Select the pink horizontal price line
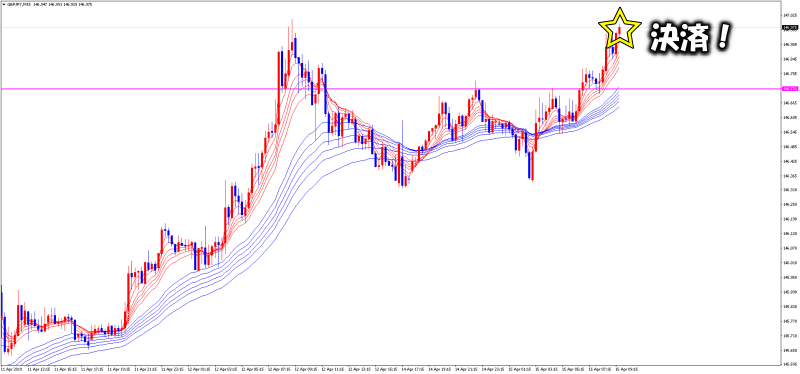 pyautogui.click(x=390, y=89)
